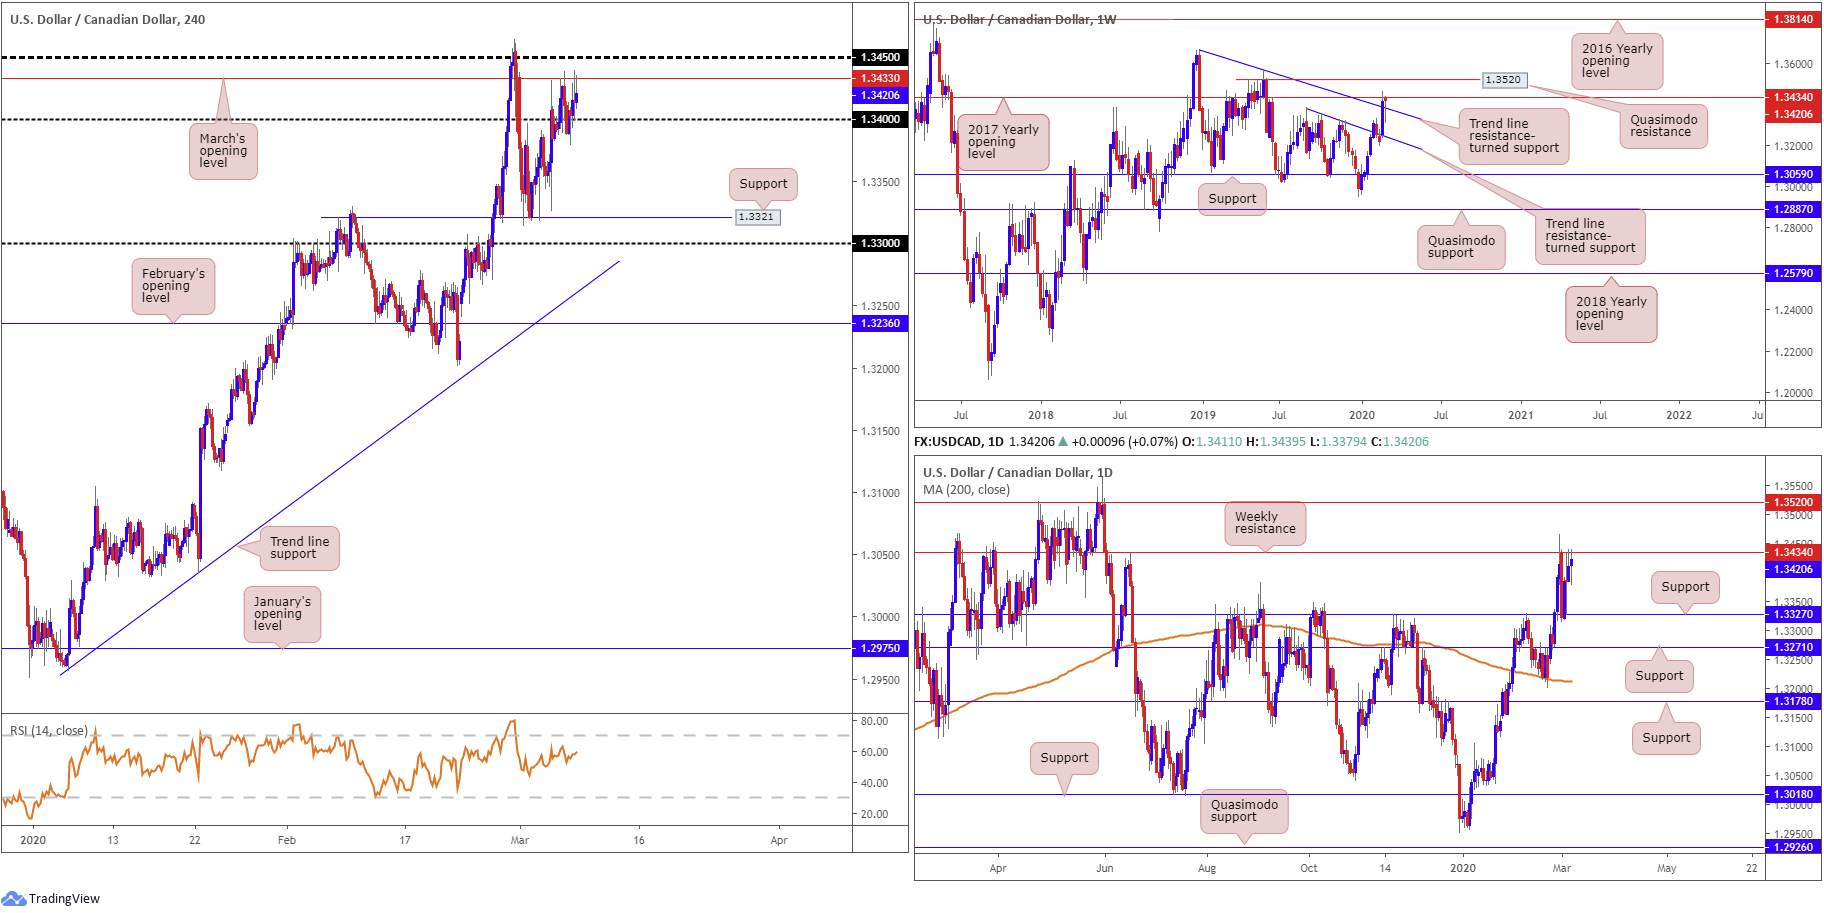1824x913 pixels.
Task: Select the 1.3321 support level label
Action: pyautogui.click(x=756, y=217)
